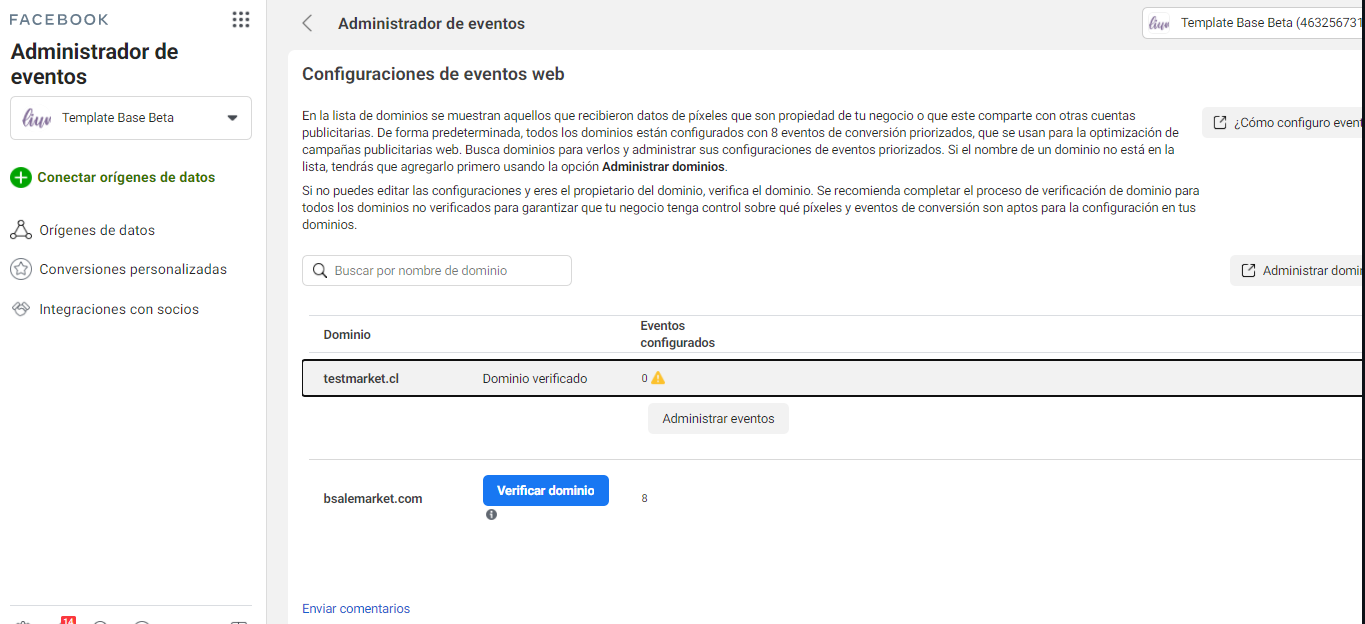Click the Dominio verificado status text
This screenshot has height=624, width=1365.
(535, 378)
